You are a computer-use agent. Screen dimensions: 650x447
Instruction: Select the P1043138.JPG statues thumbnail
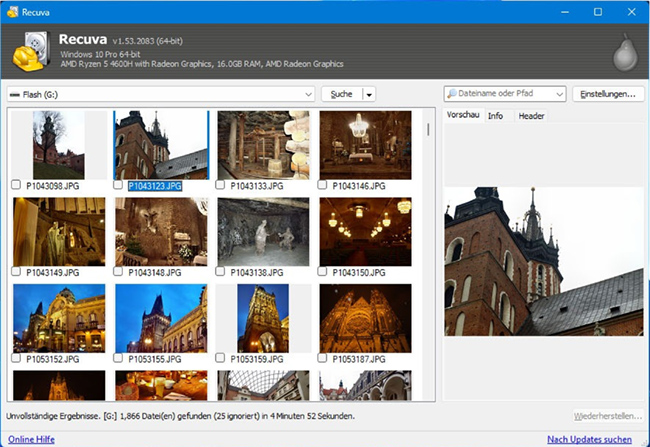point(263,231)
